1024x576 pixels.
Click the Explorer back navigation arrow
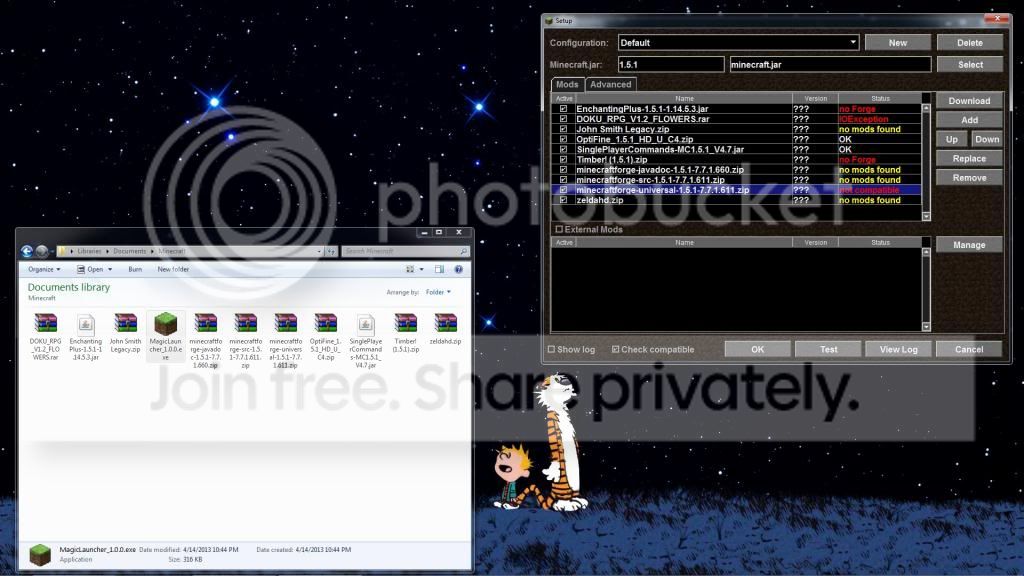28,251
